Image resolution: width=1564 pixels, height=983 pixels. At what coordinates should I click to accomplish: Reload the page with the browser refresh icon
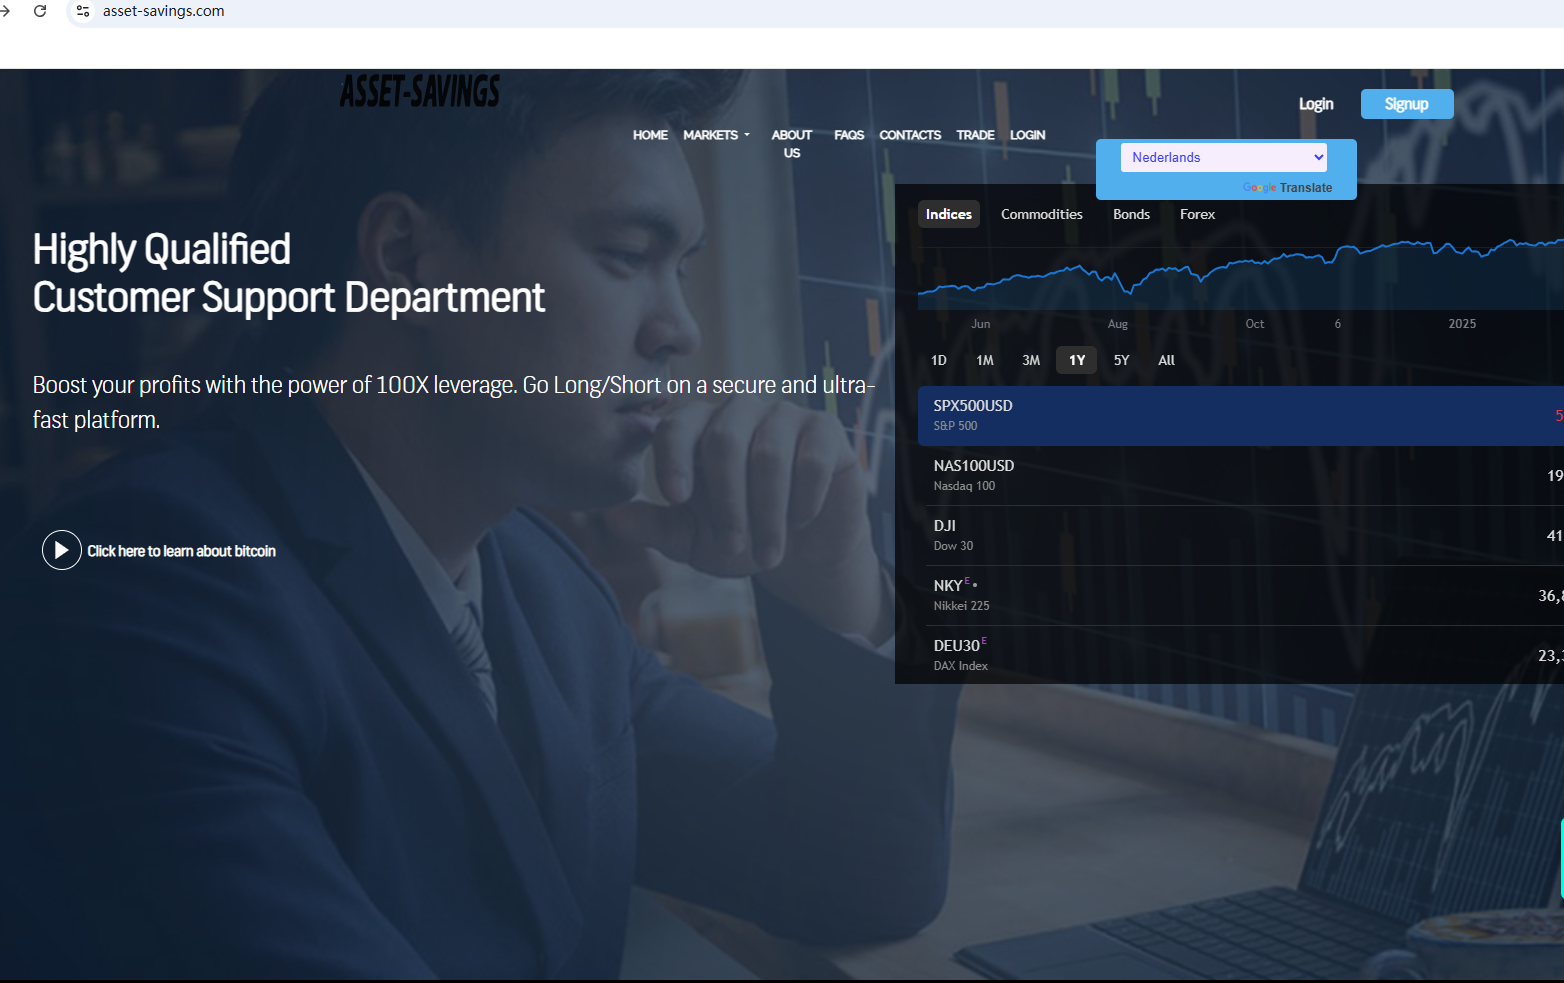point(40,11)
